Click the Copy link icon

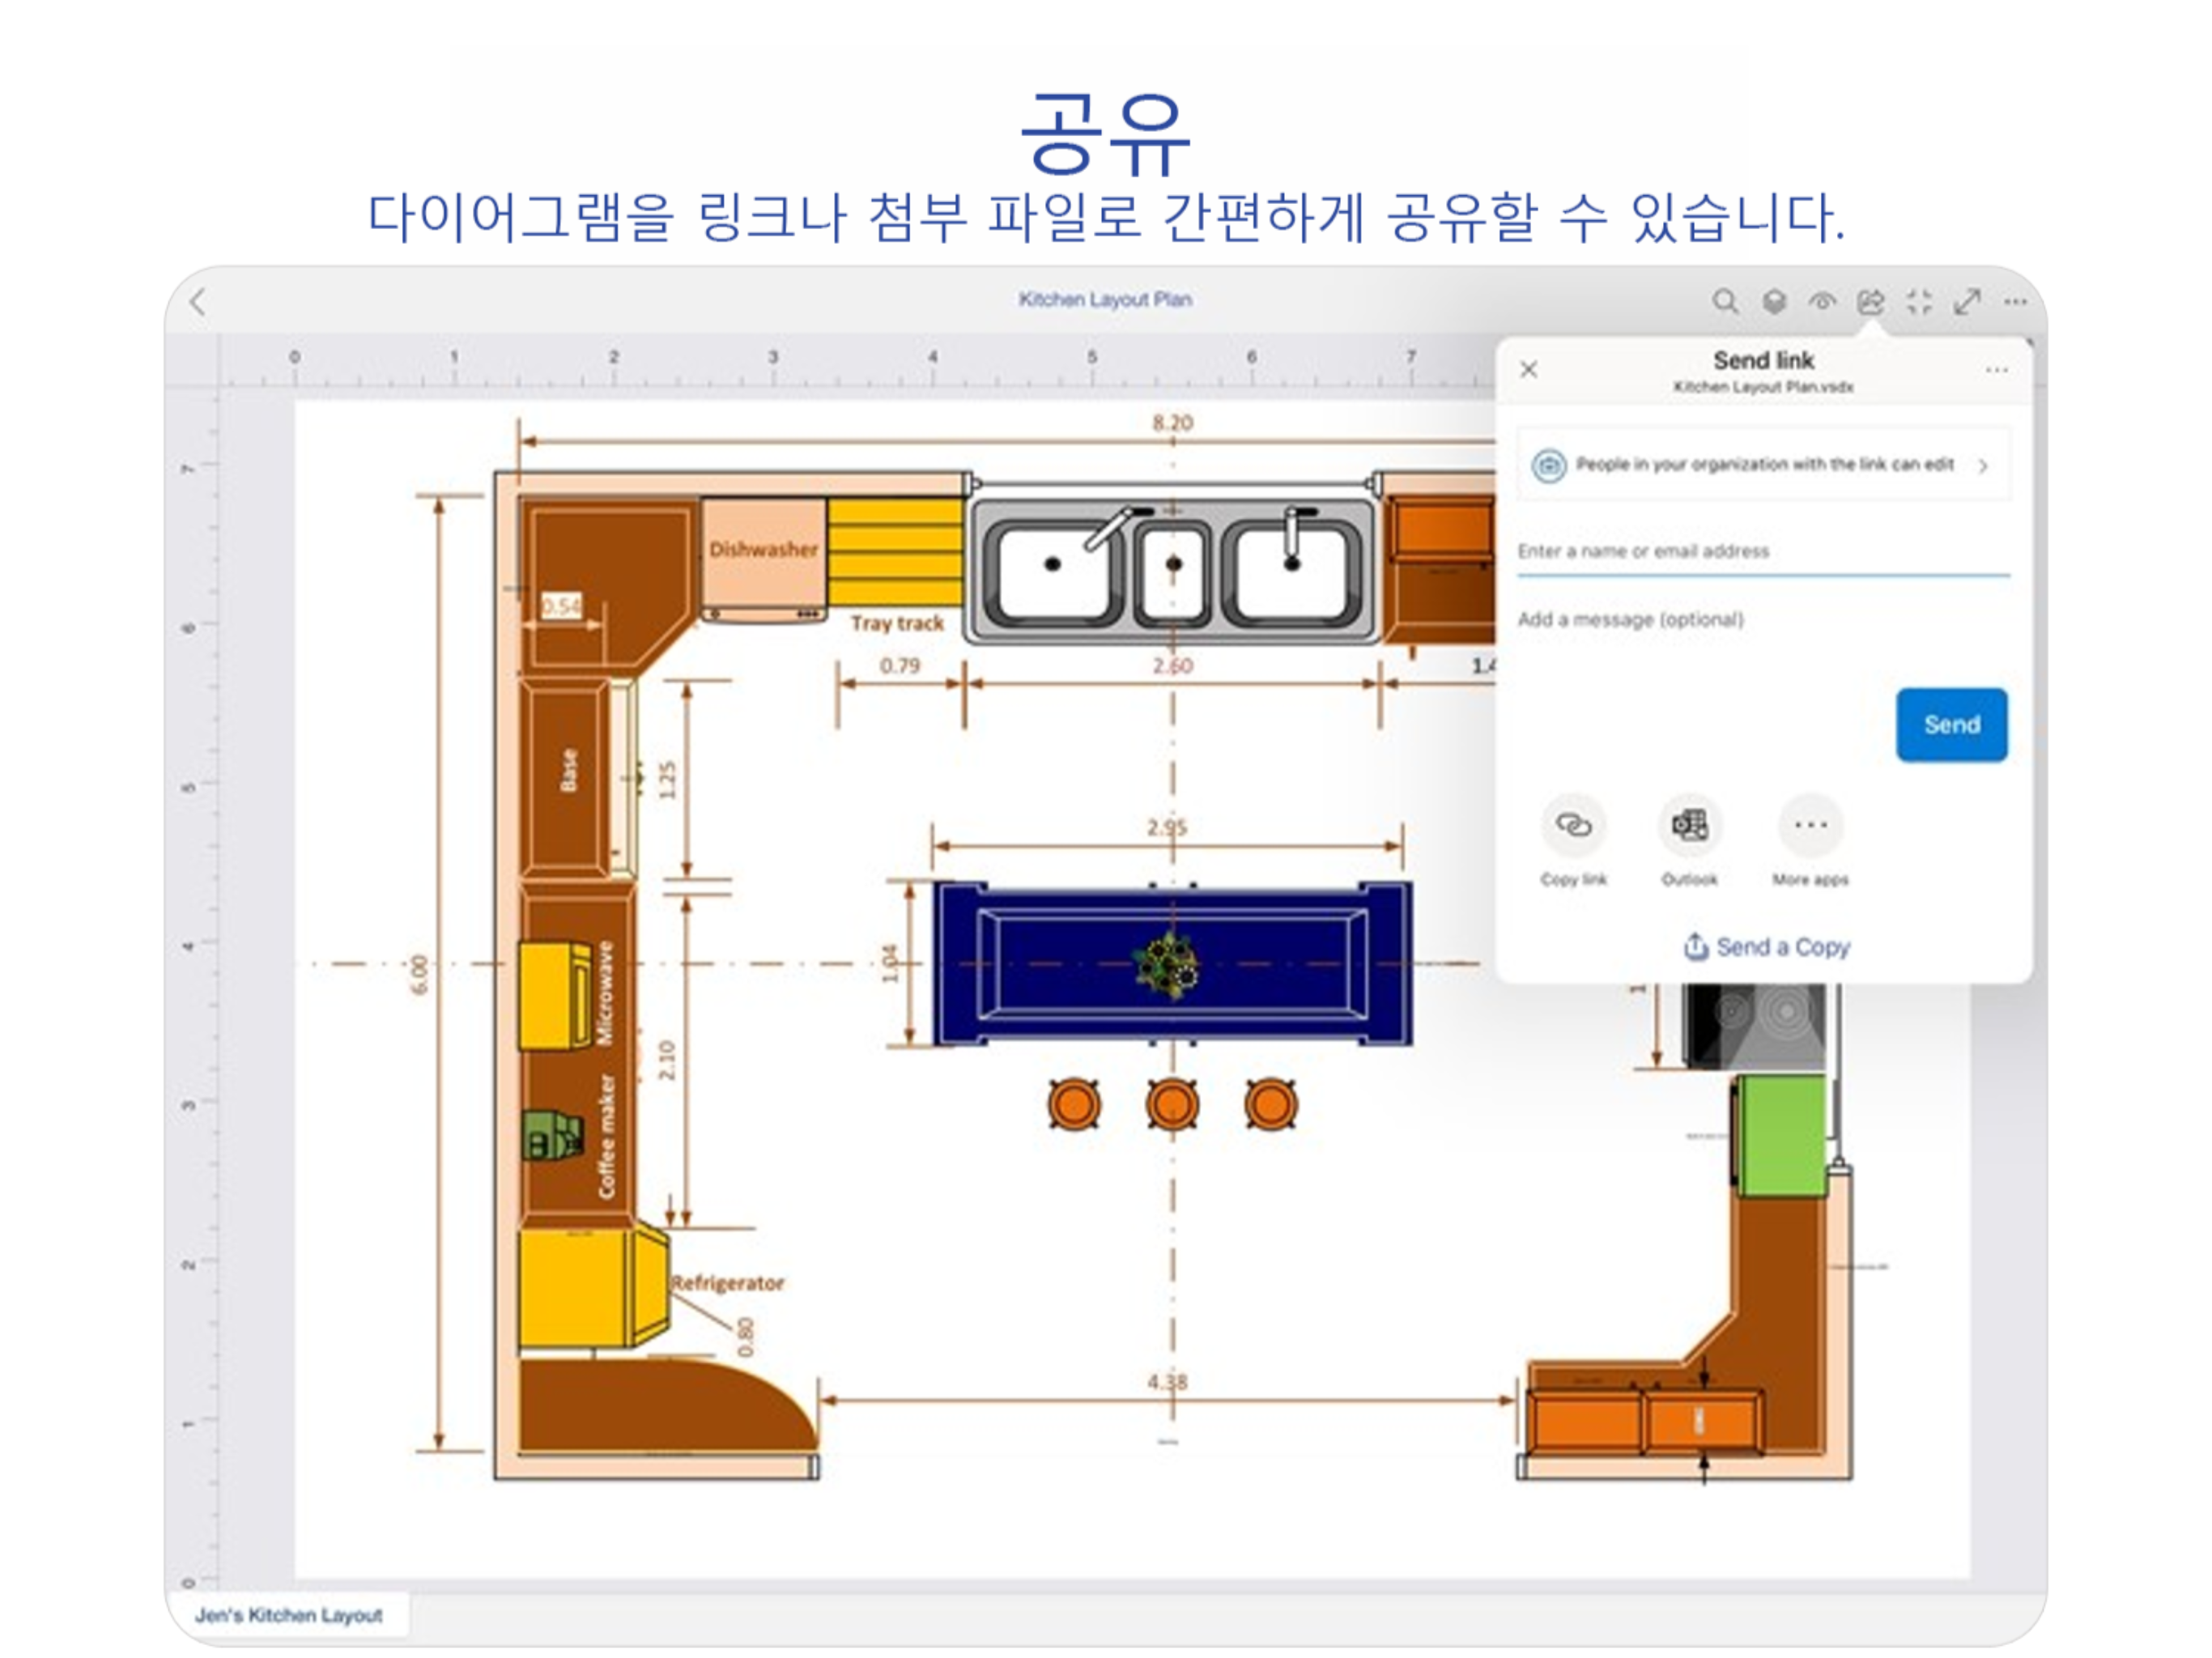coord(1575,824)
